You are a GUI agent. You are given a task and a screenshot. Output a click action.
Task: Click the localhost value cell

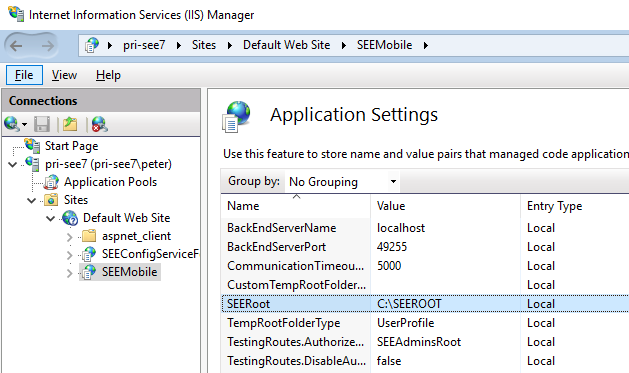[401, 228]
